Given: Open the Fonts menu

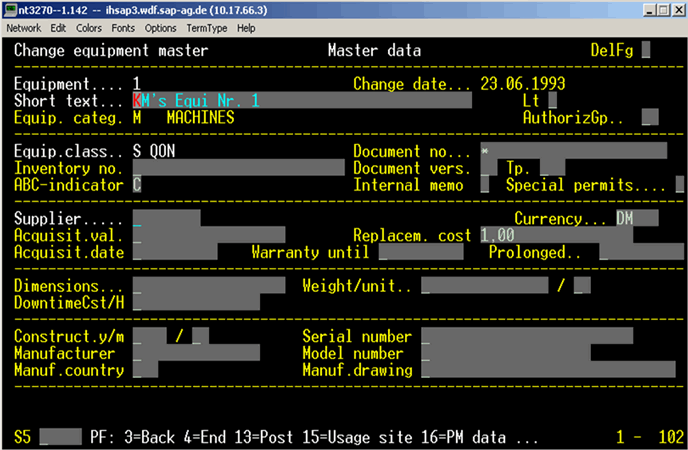Looking at the screenshot, I should [122, 28].
